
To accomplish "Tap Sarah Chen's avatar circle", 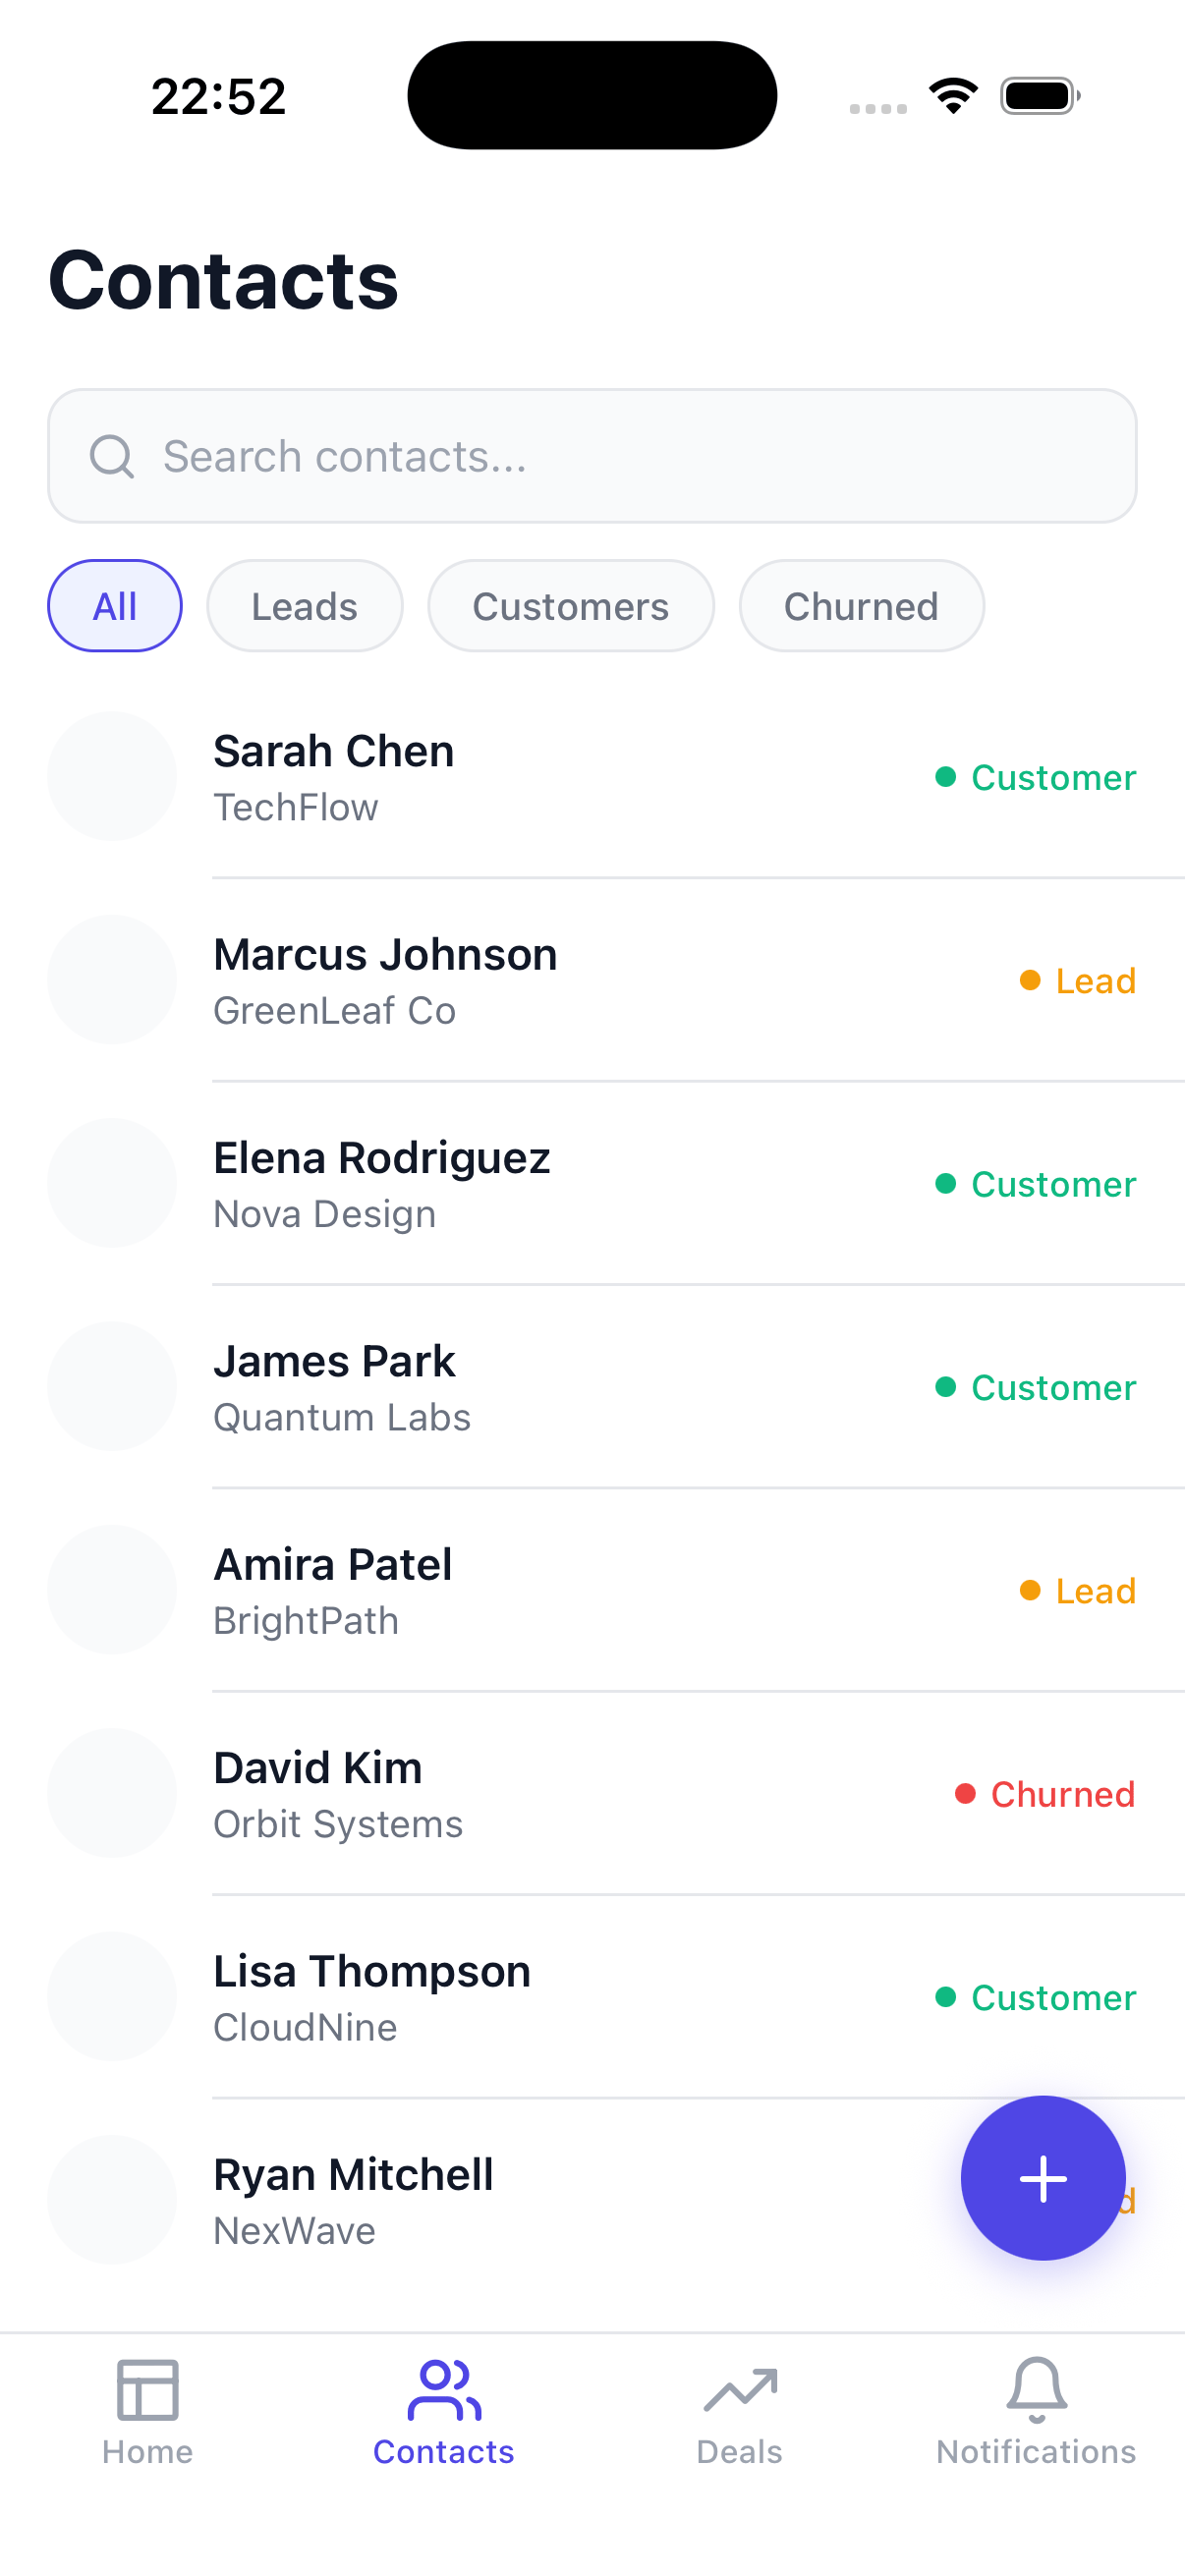I will click(112, 776).
